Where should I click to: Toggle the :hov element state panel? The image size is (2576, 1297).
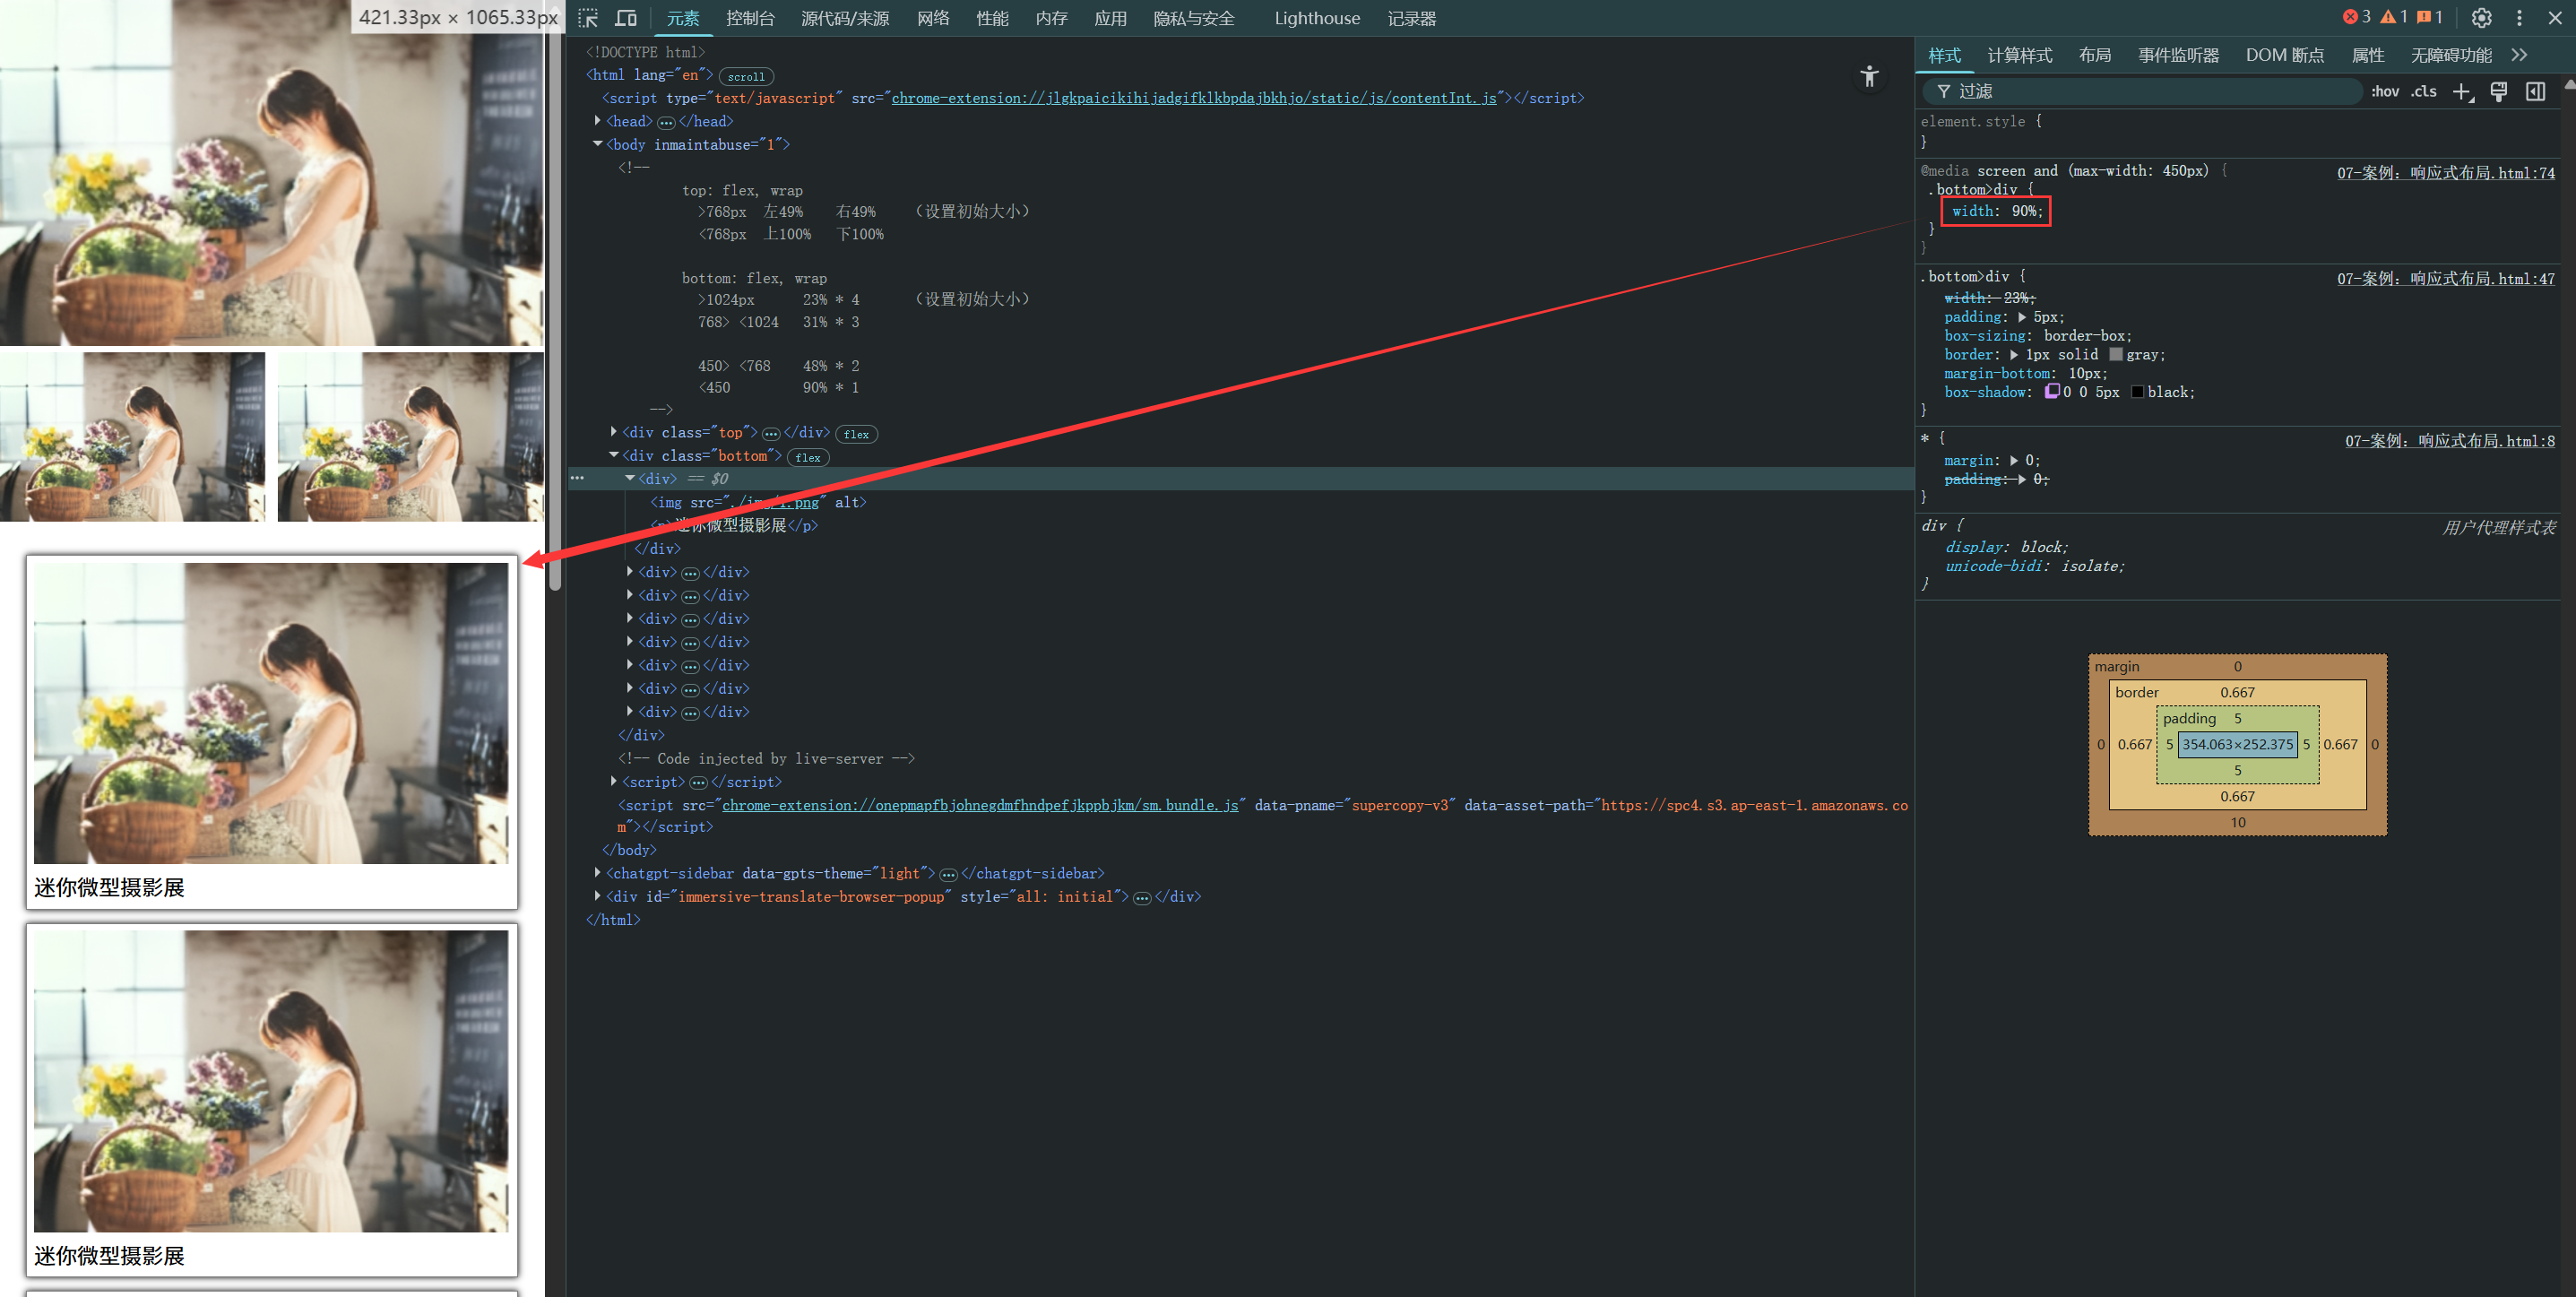pos(2384,92)
